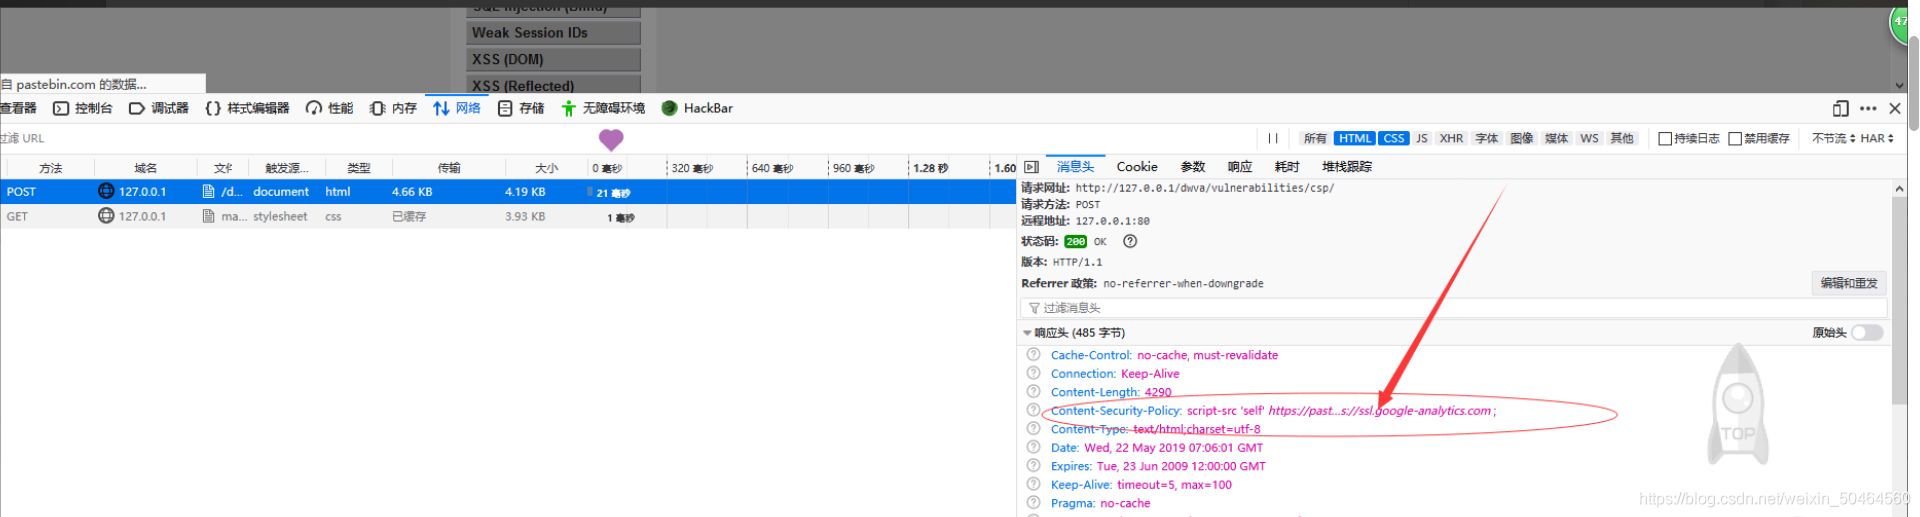Open the Console (控制台) panel
This screenshot has height=517, width=1920.
click(x=83, y=108)
